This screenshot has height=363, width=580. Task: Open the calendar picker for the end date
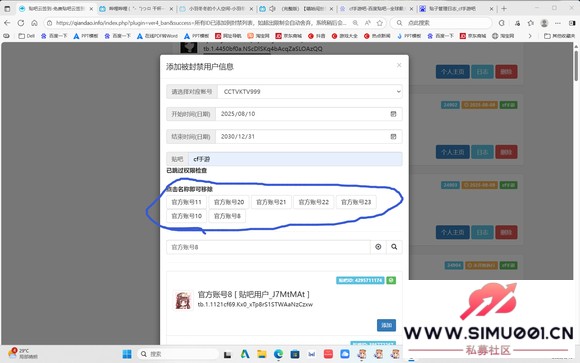[x=393, y=137]
